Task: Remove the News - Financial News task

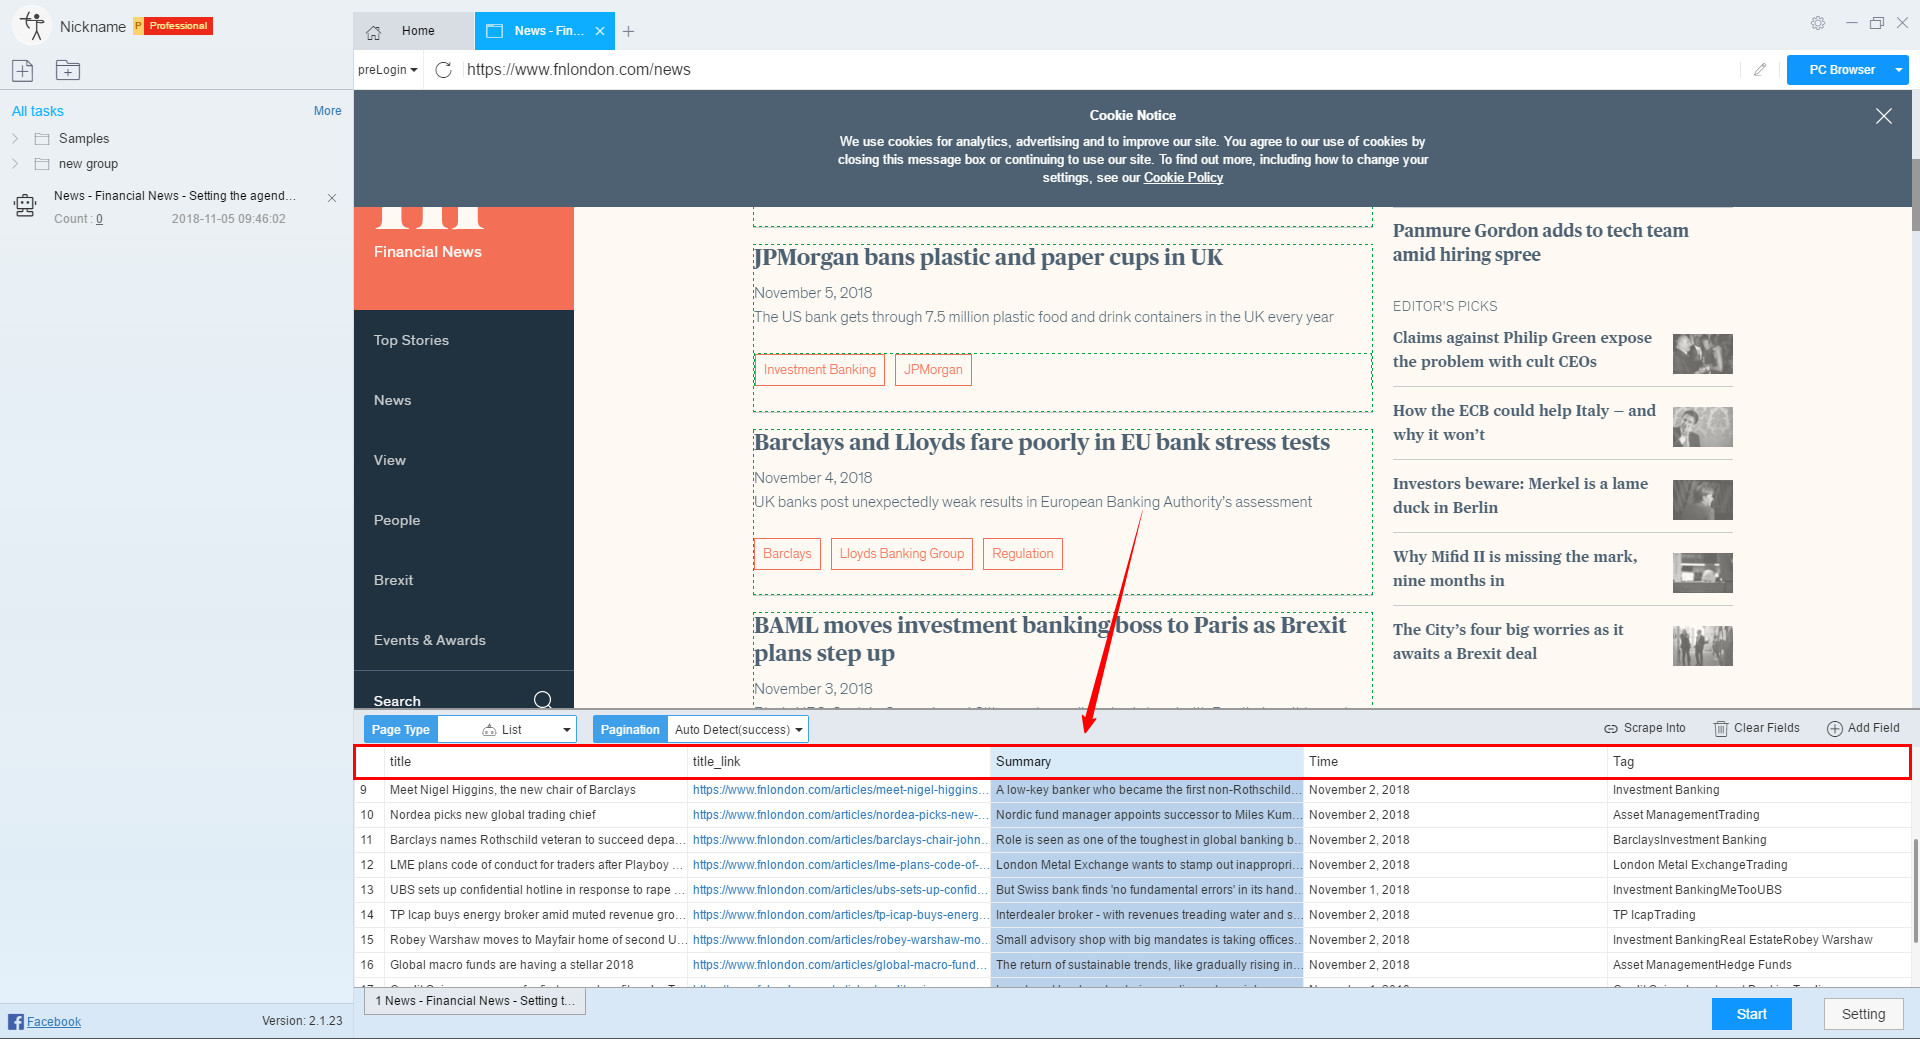Action: [332, 198]
